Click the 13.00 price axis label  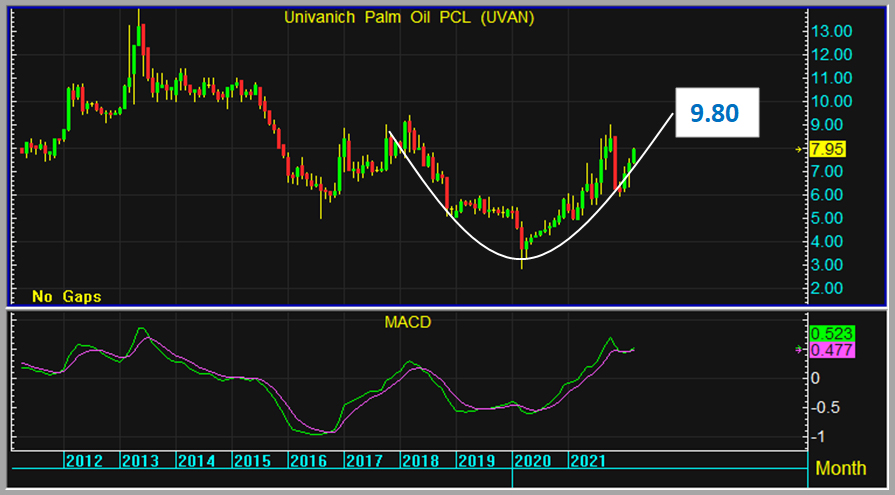click(832, 31)
